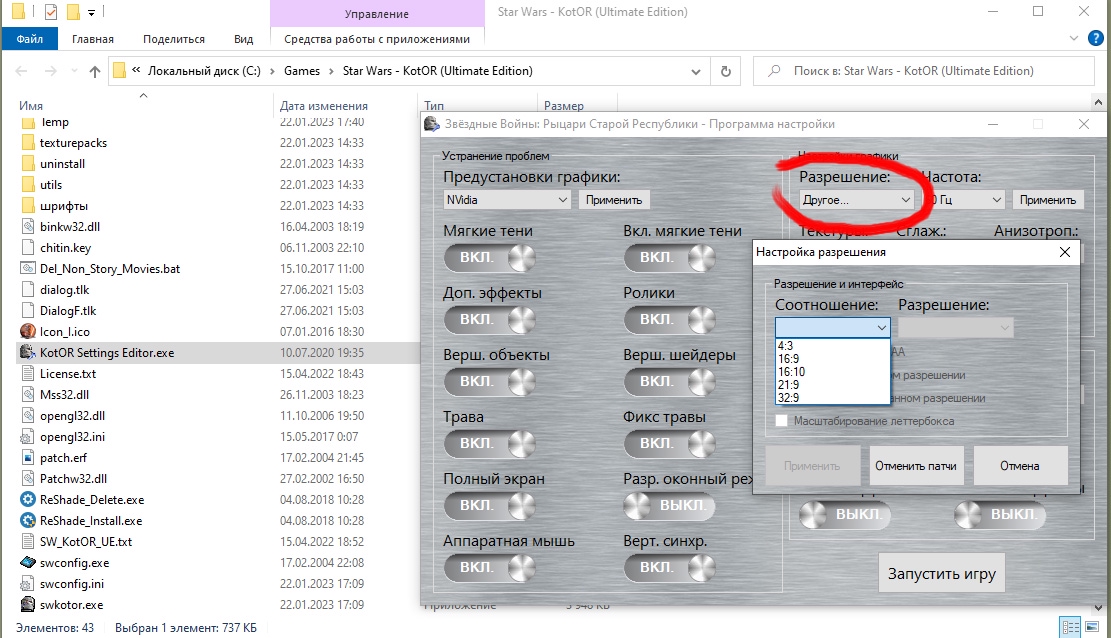The image size is (1111, 638).
Task: Click the binkw32.dll file icon
Action: pos(28,227)
